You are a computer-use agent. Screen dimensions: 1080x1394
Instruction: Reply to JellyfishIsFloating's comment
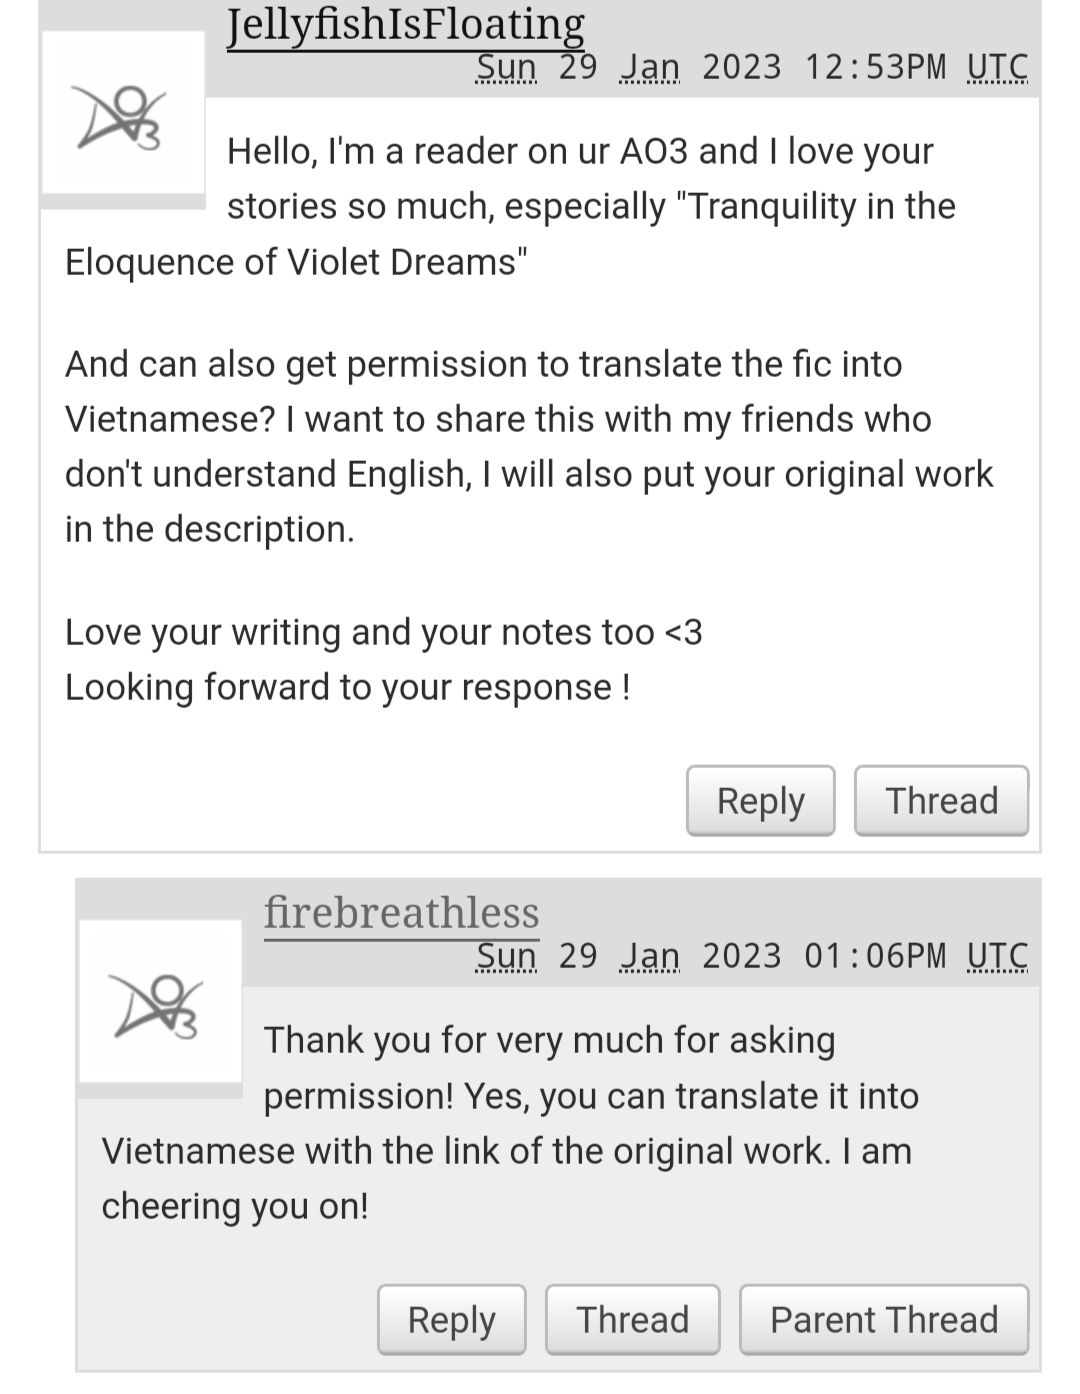[760, 801]
